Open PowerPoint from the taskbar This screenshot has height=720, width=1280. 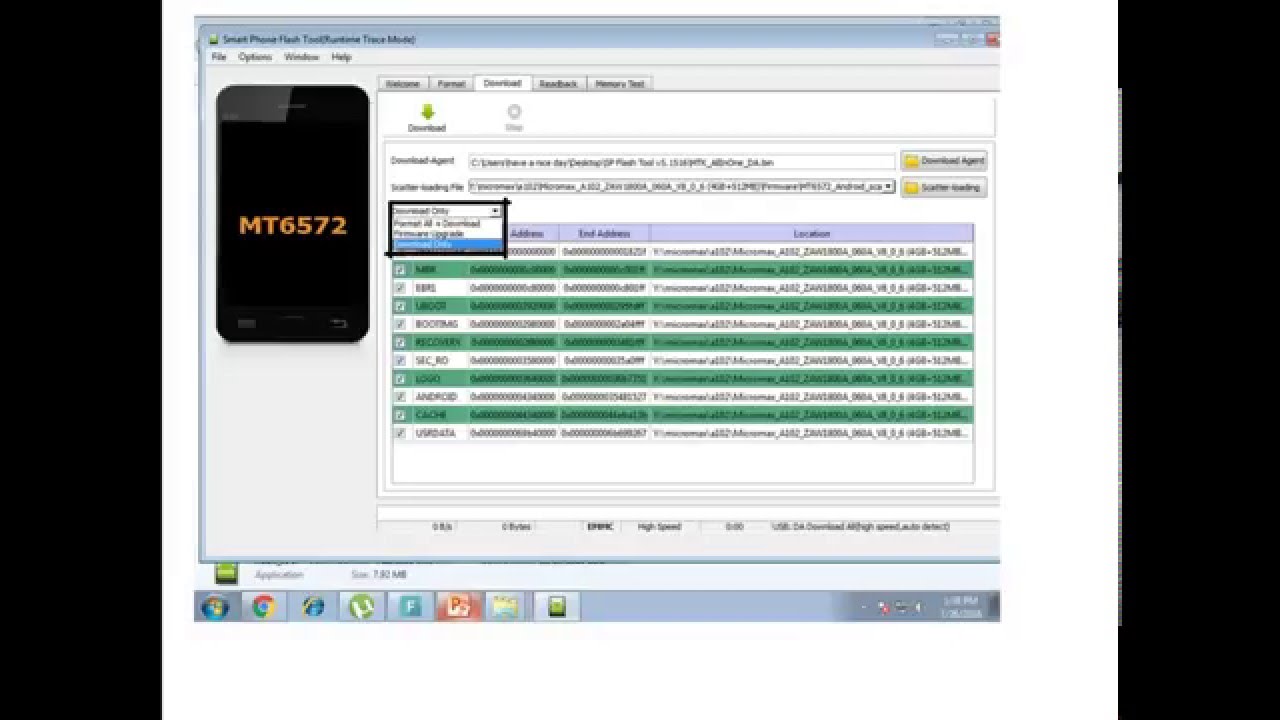pyautogui.click(x=458, y=606)
